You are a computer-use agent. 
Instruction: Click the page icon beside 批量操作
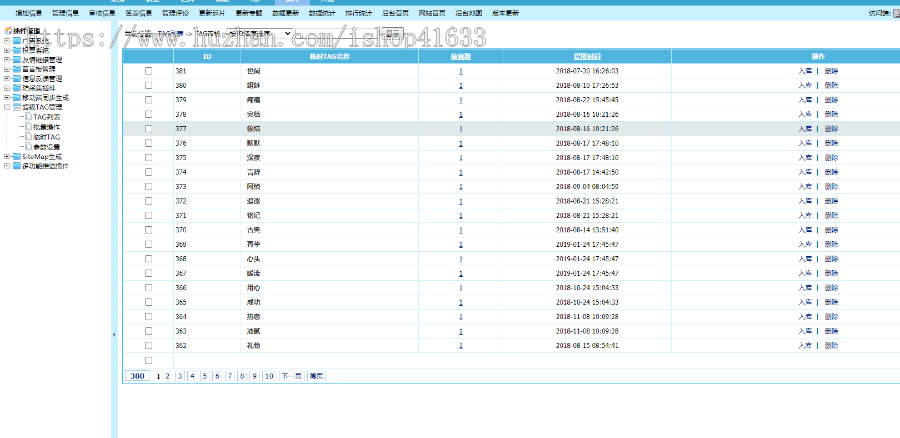[x=27, y=127]
